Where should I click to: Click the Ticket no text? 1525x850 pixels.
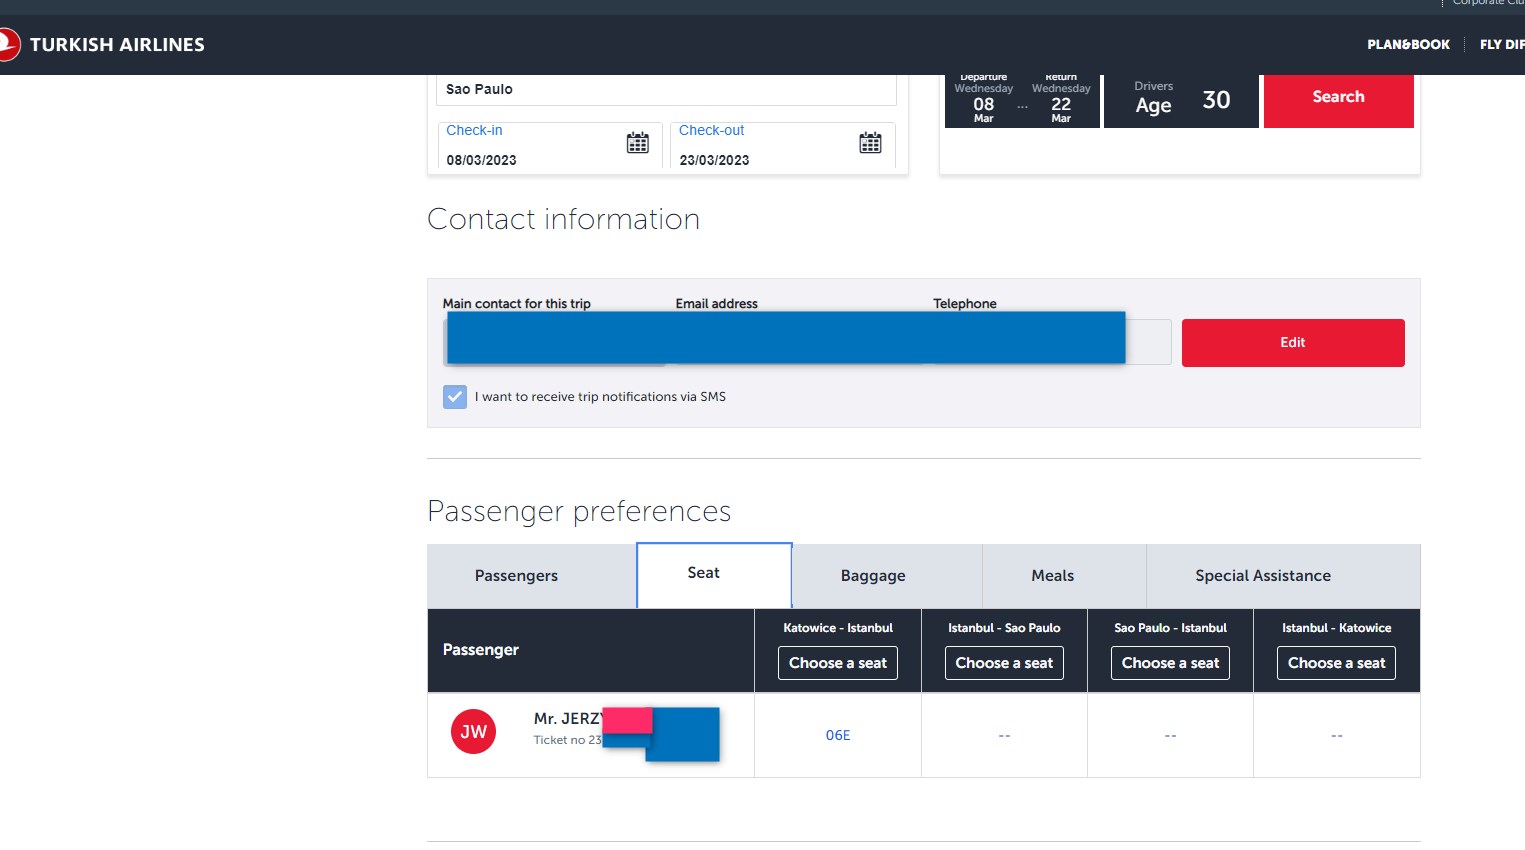coord(567,740)
